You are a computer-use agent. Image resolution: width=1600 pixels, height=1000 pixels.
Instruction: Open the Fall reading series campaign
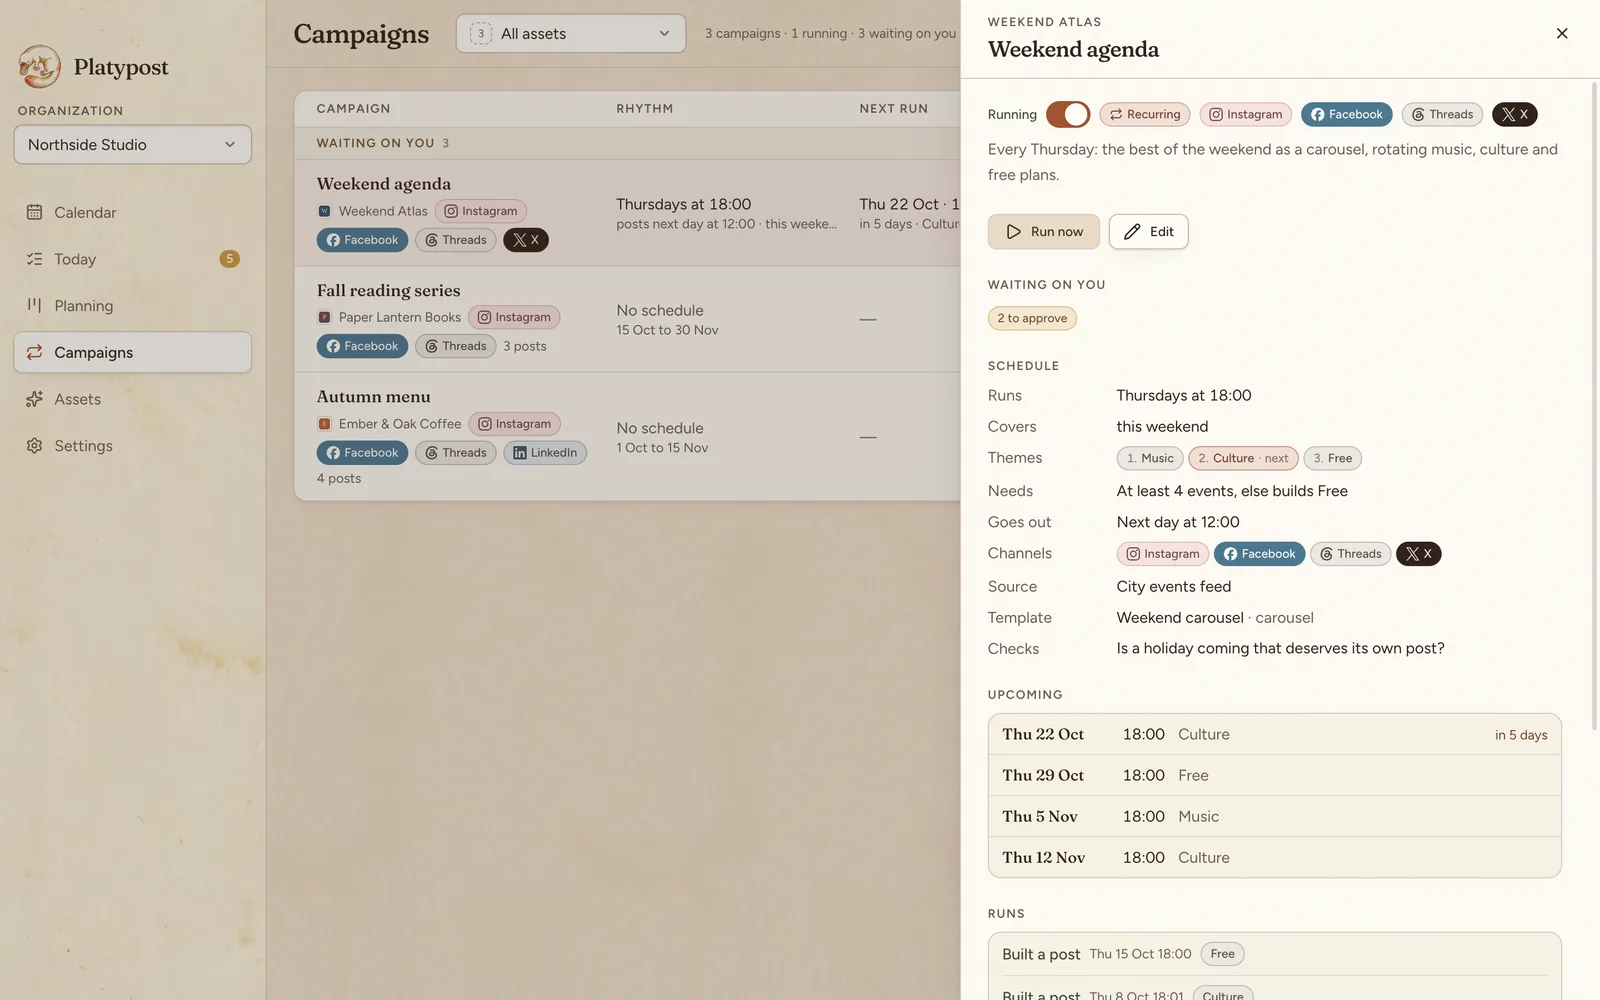(627, 319)
